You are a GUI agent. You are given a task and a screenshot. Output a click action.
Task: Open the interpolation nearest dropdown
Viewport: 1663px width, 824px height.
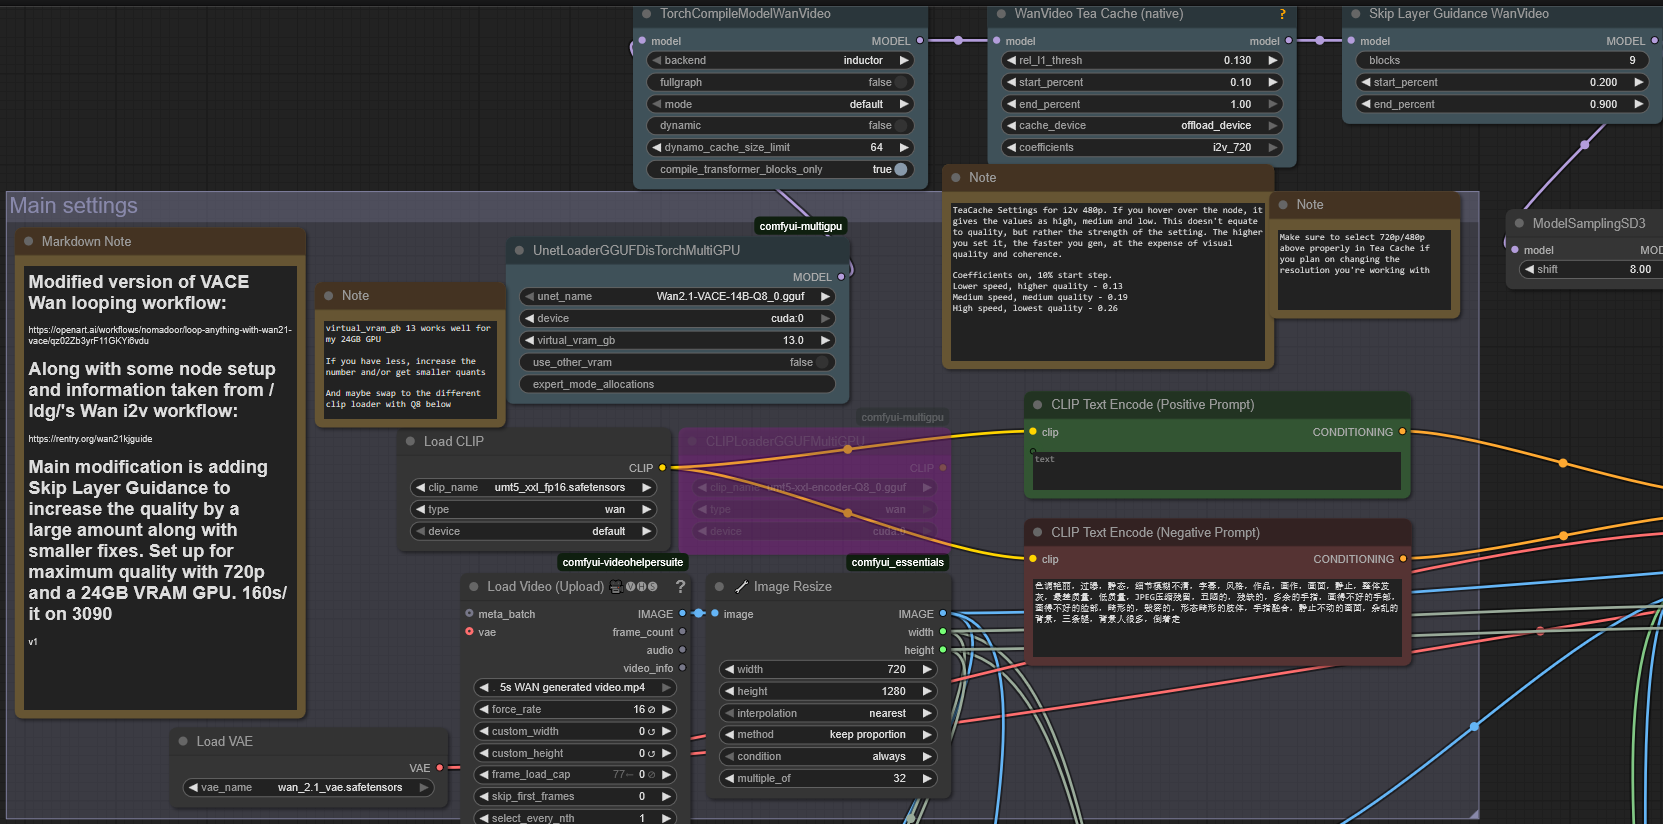(827, 714)
